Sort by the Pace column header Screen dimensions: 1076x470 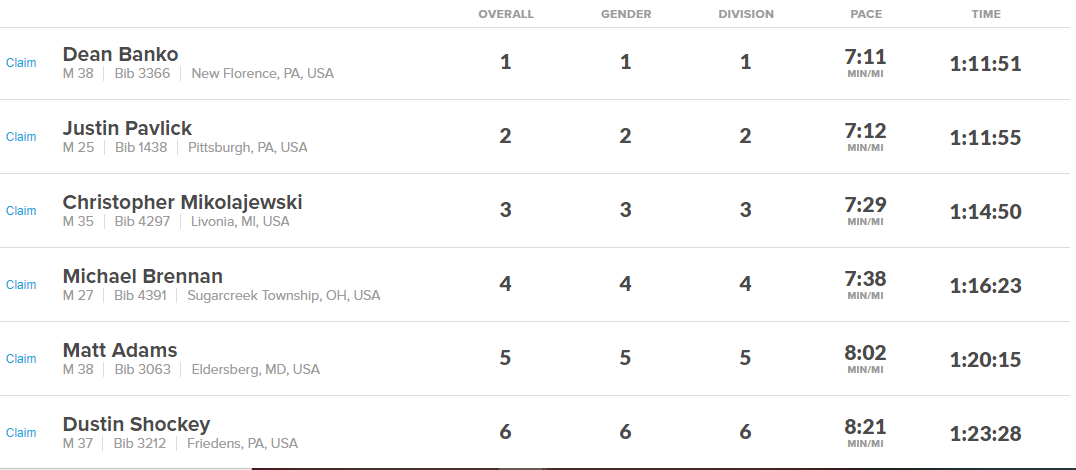pyautogui.click(x=866, y=14)
